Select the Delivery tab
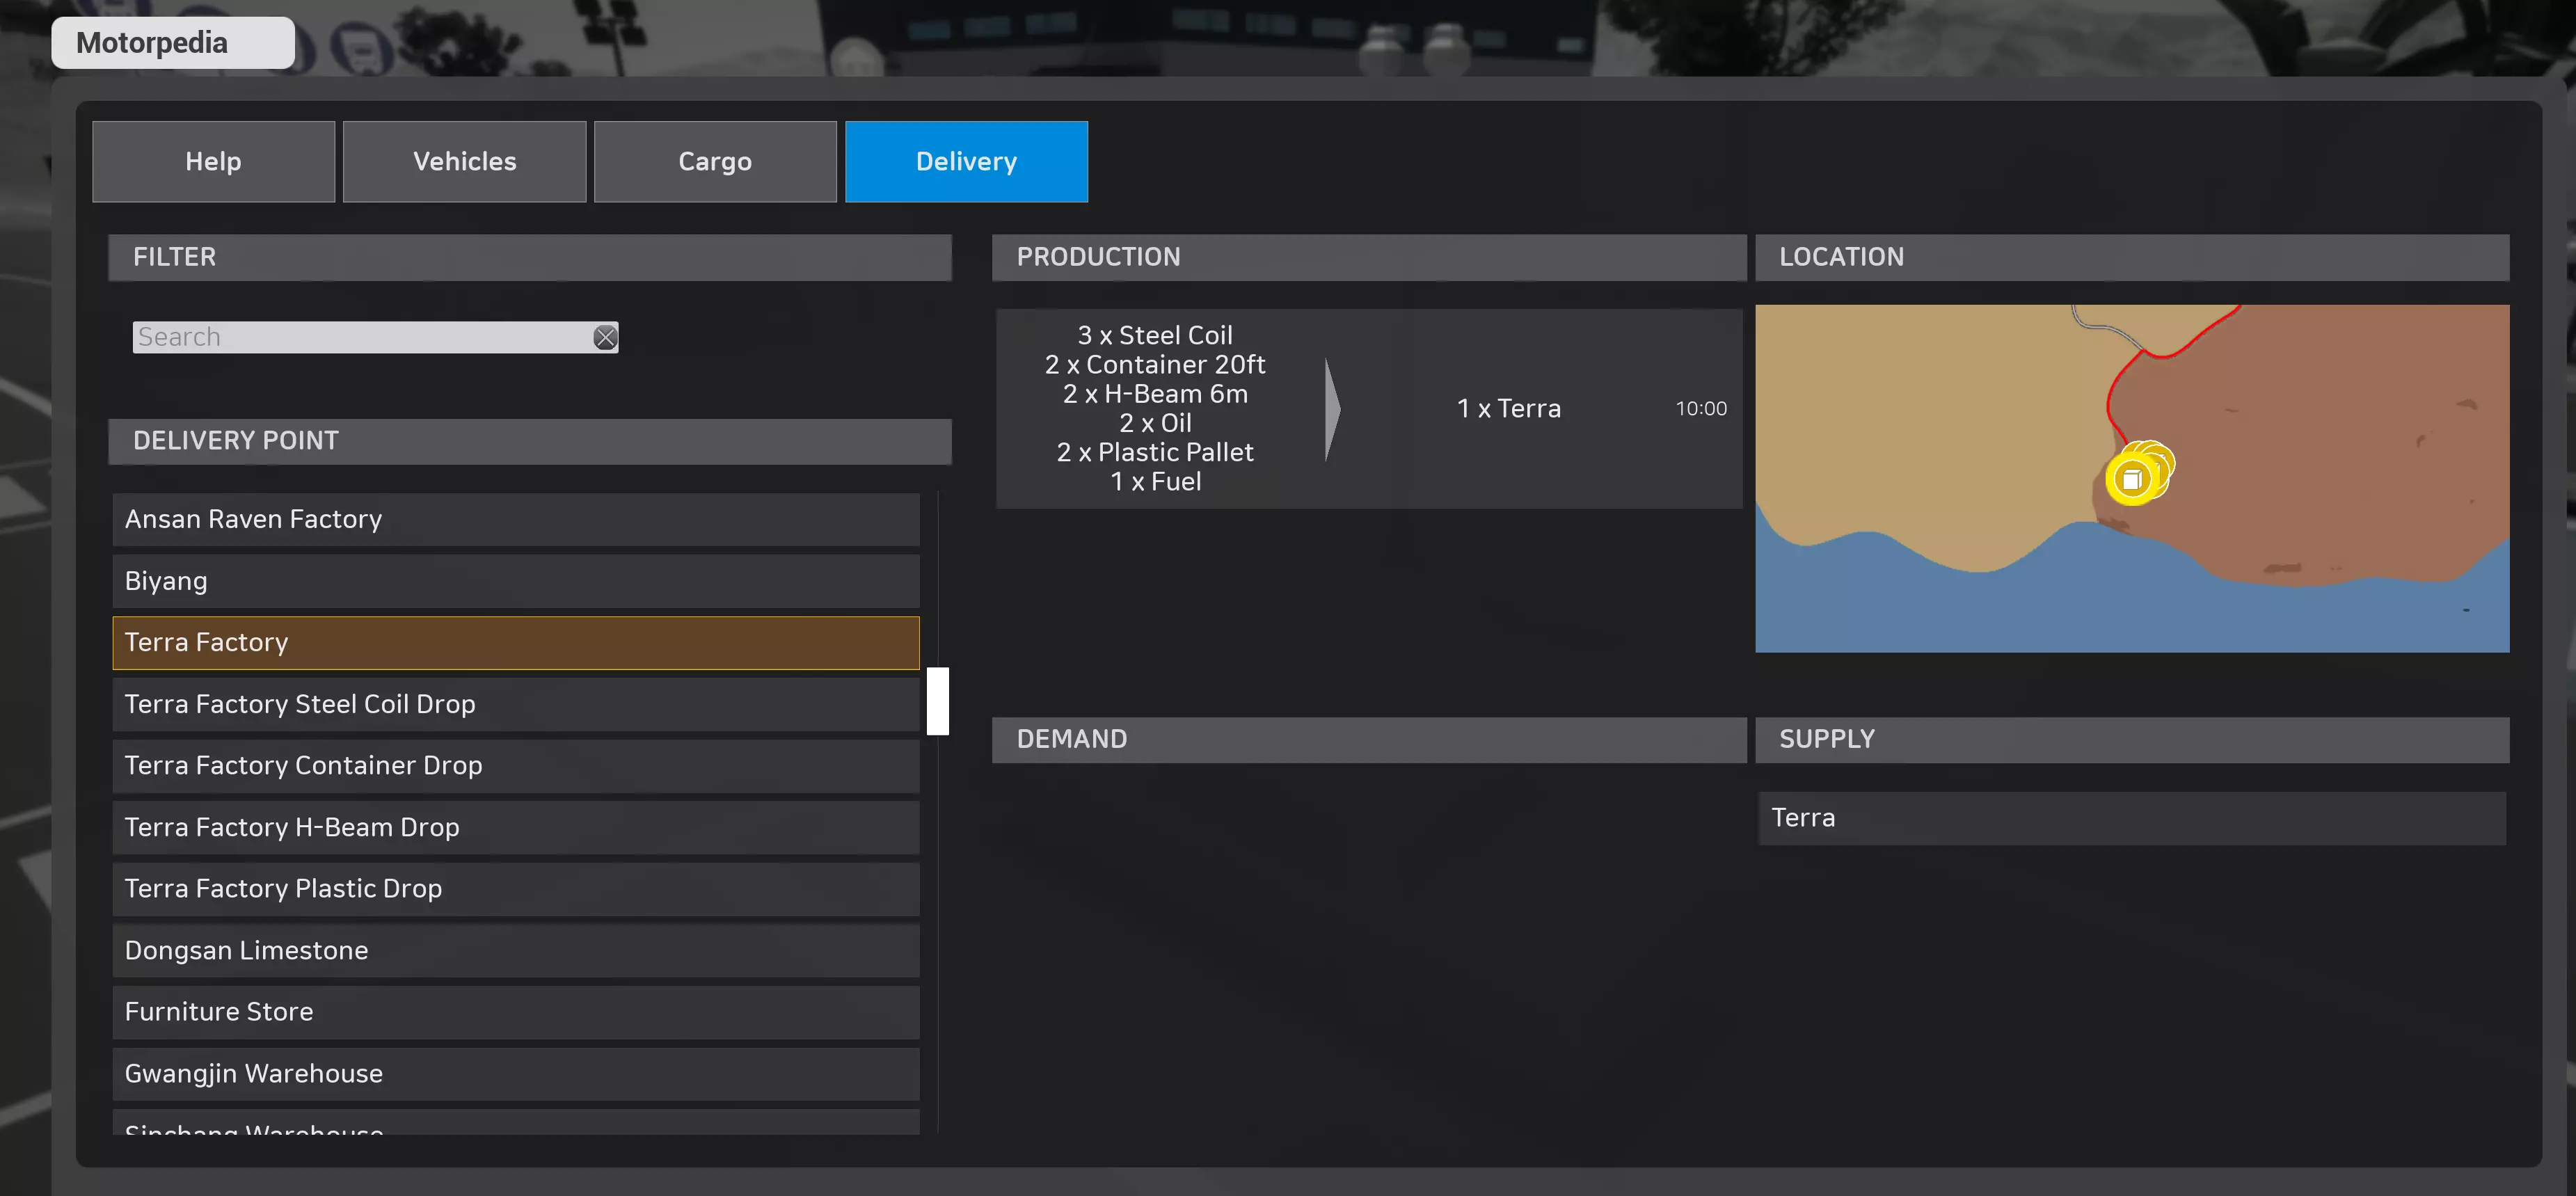The height and width of the screenshot is (1196, 2576). [965, 162]
